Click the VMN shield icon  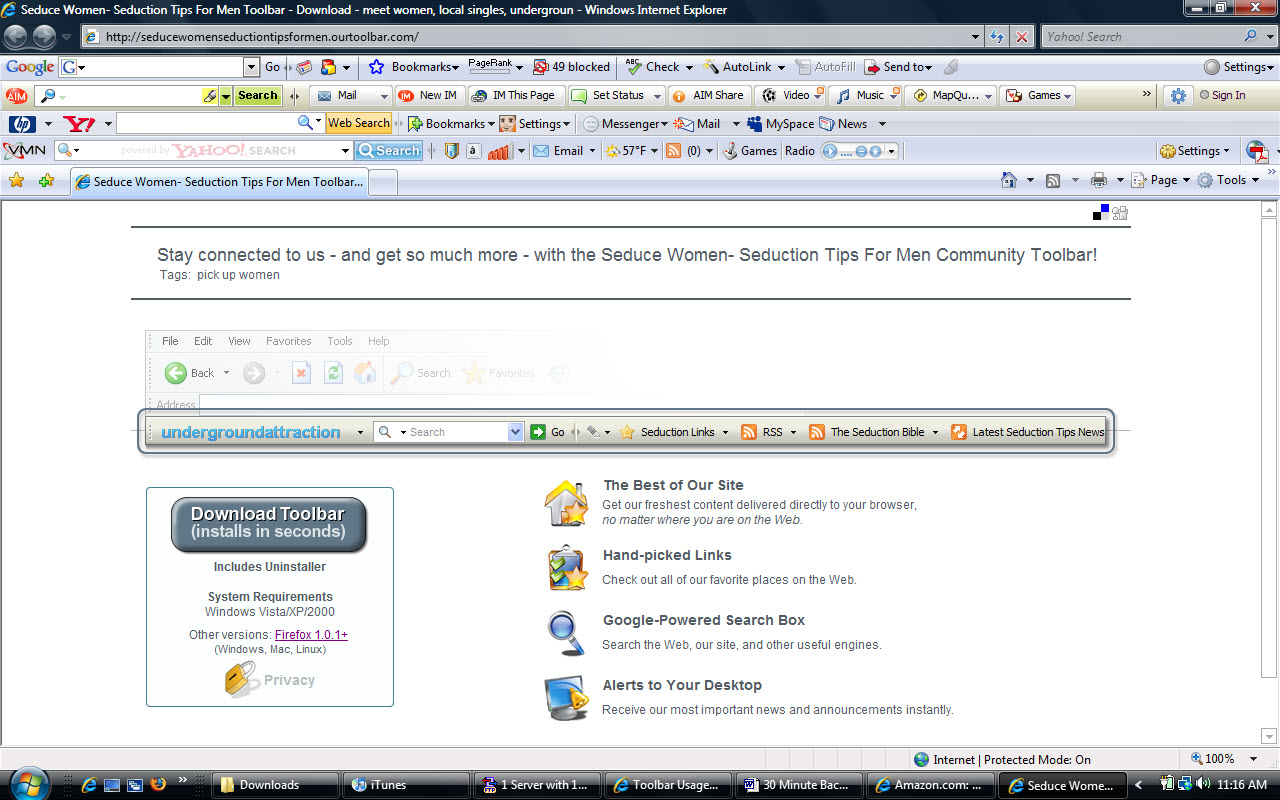(451, 151)
